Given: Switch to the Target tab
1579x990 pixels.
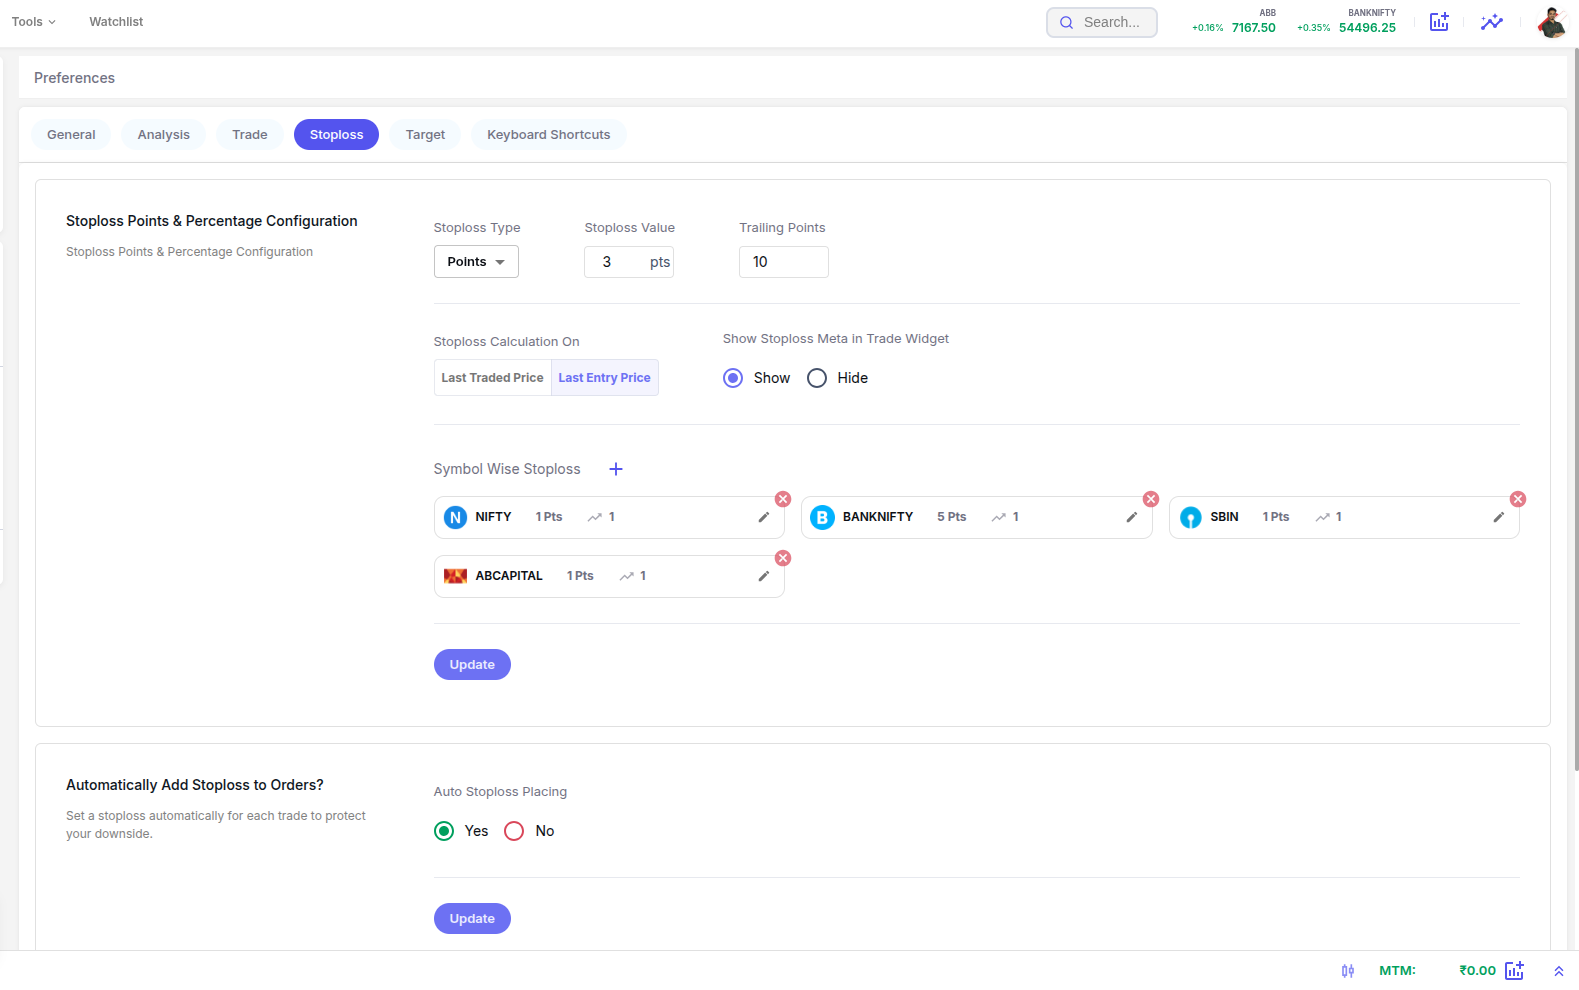Looking at the screenshot, I should coord(425,135).
